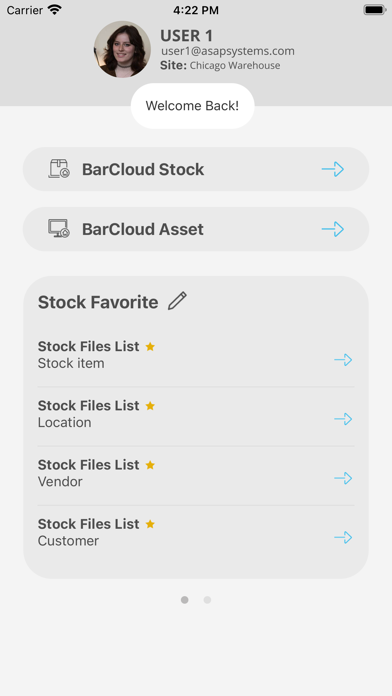Tap the BarCloud Asset monitor icon
The width and height of the screenshot is (392, 696).
coord(59,229)
